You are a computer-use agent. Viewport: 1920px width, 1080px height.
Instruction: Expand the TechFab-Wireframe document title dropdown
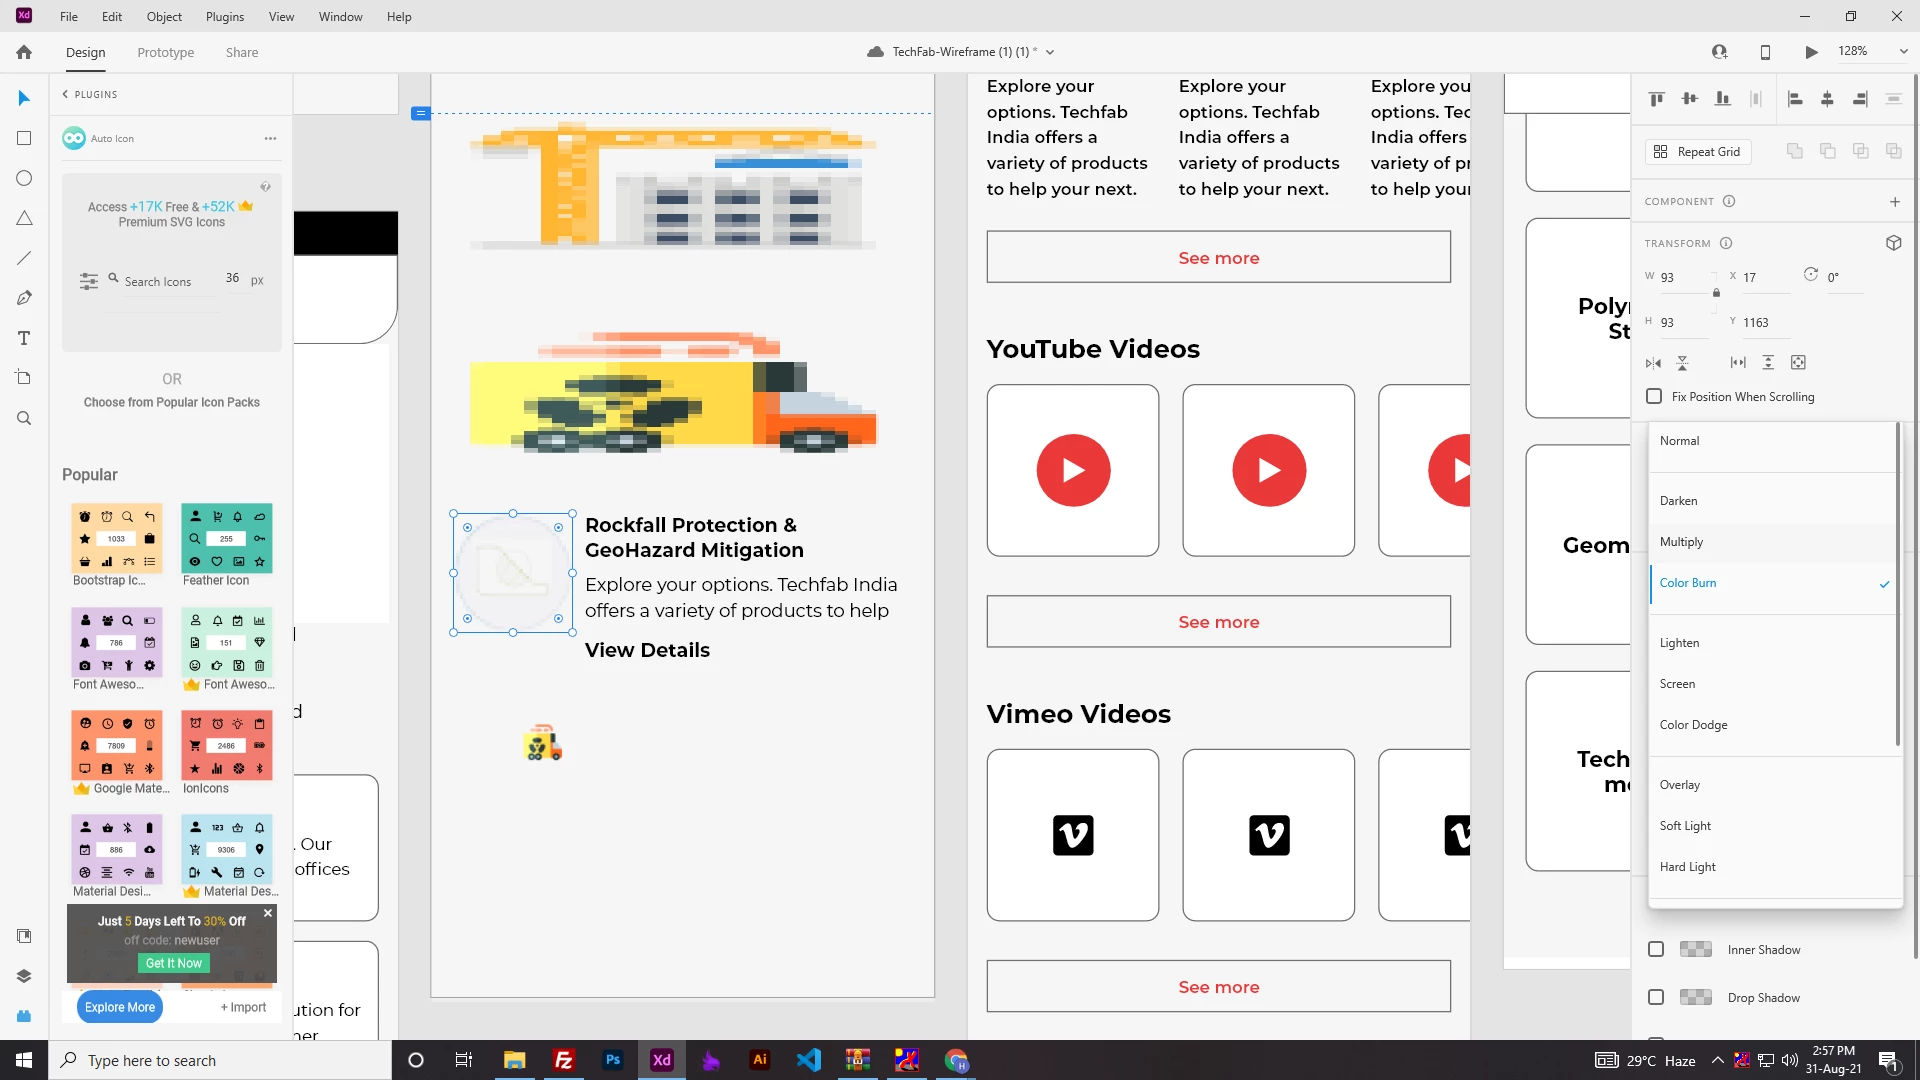pyautogui.click(x=1050, y=52)
